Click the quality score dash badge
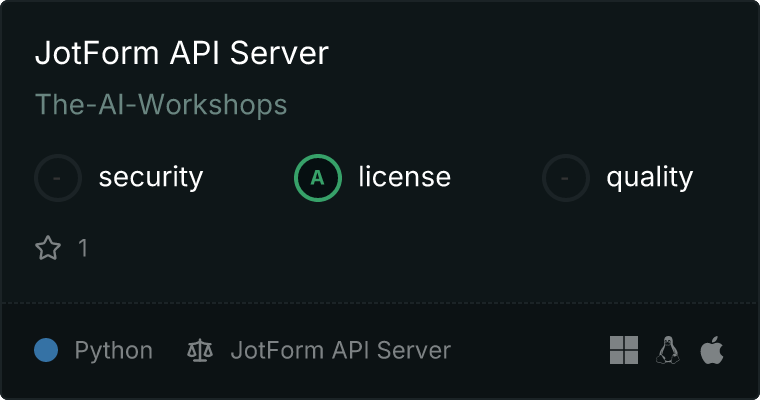Image resolution: width=760 pixels, height=400 pixels. click(x=566, y=178)
